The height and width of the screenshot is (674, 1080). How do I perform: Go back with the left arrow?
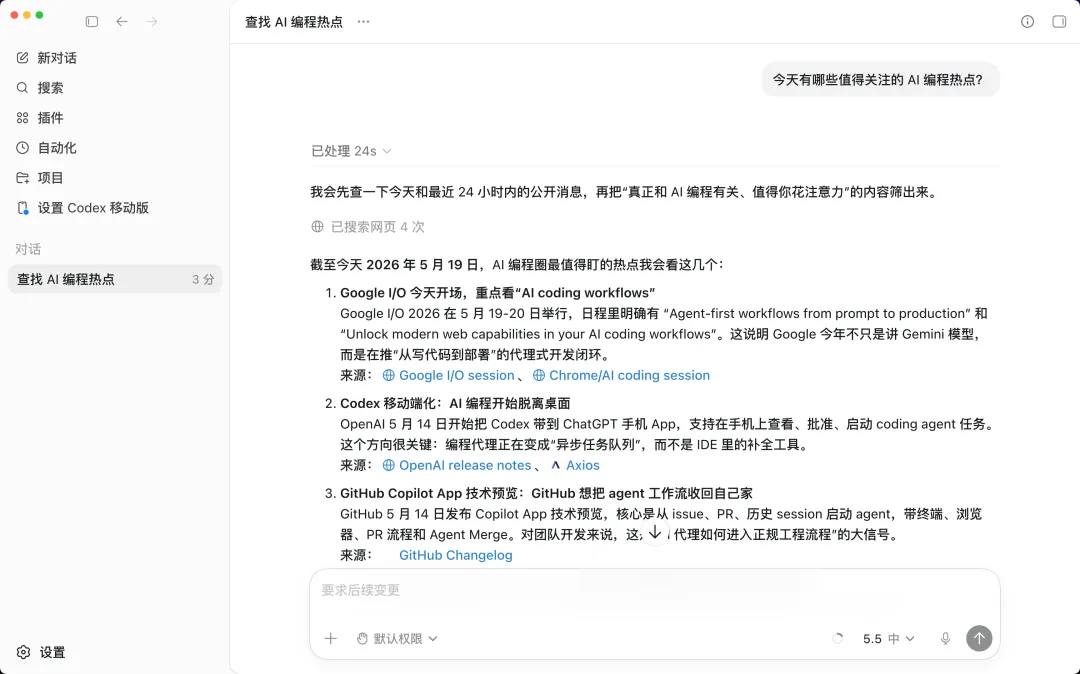(x=122, y=21)
